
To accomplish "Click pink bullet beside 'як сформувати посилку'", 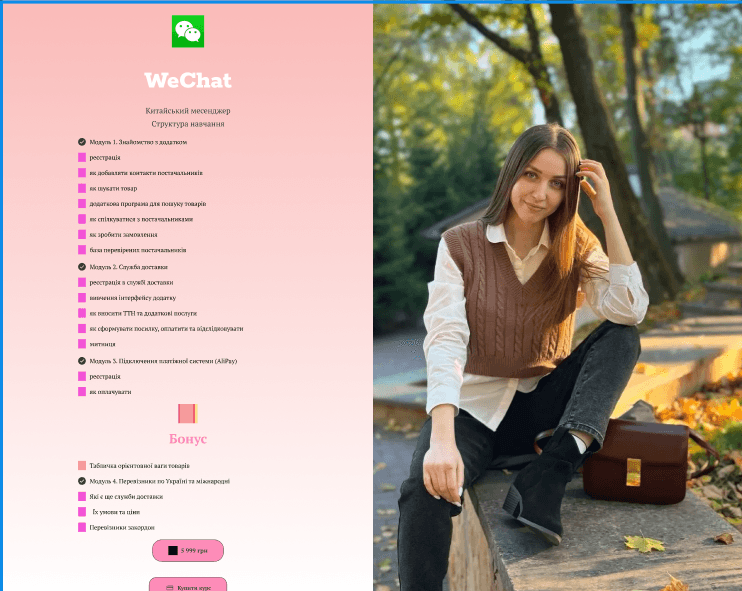I will click(x=82, y=328).
